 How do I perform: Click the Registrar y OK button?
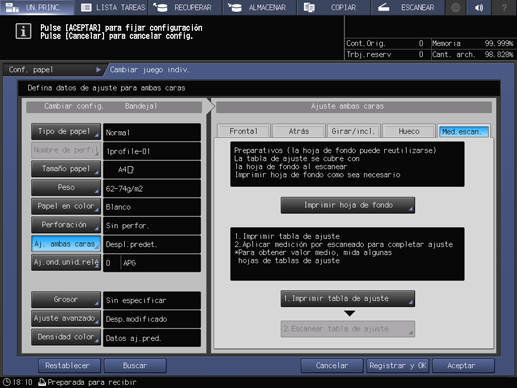[398, 366]
